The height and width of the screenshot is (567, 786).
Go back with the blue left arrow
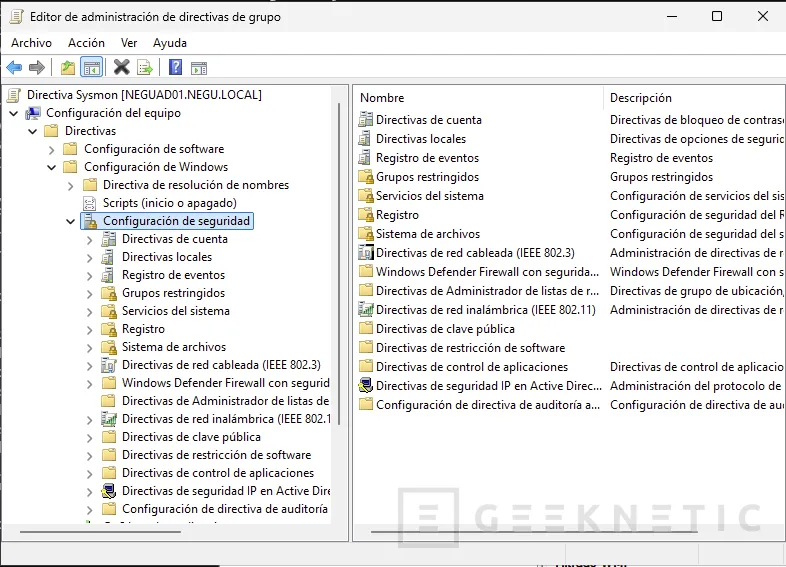click(x=14, y=67)
